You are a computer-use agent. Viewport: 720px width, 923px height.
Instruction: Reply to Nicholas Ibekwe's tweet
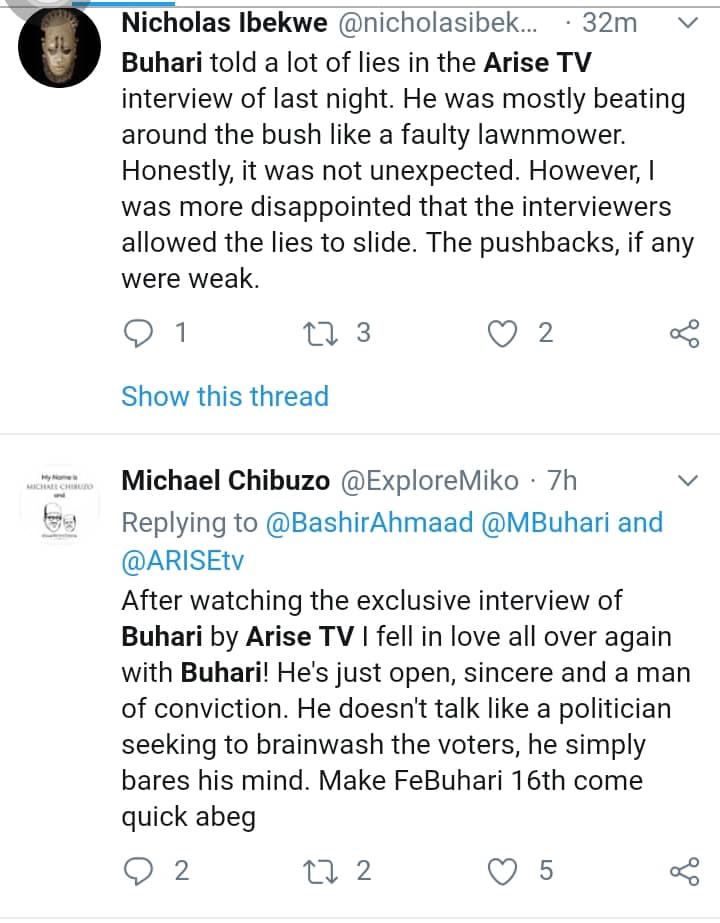pyautogui.click(x=136, y=333)
